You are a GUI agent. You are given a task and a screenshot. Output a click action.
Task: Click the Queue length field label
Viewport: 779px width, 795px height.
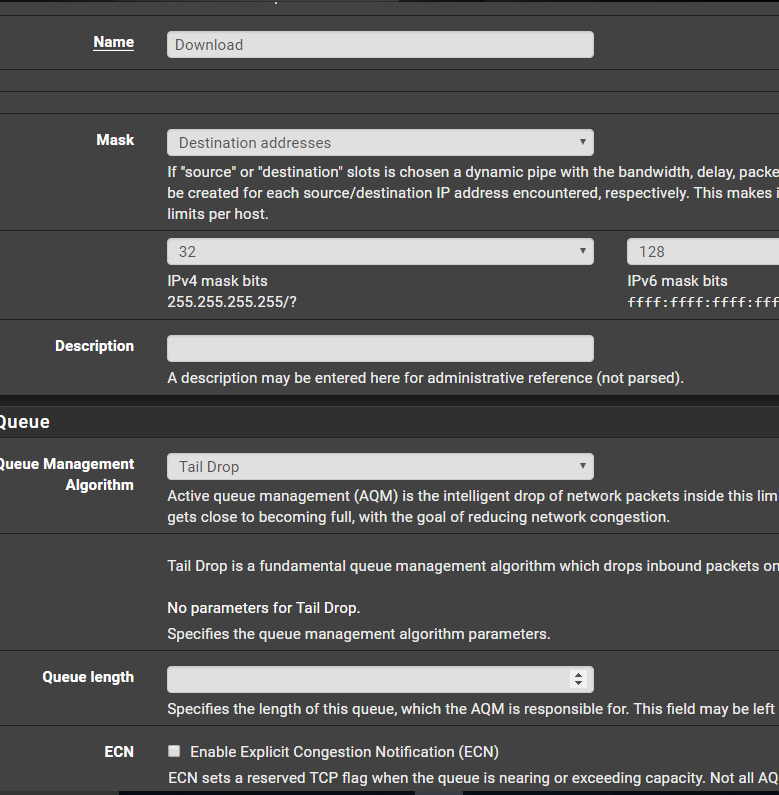tap(88, 677)
